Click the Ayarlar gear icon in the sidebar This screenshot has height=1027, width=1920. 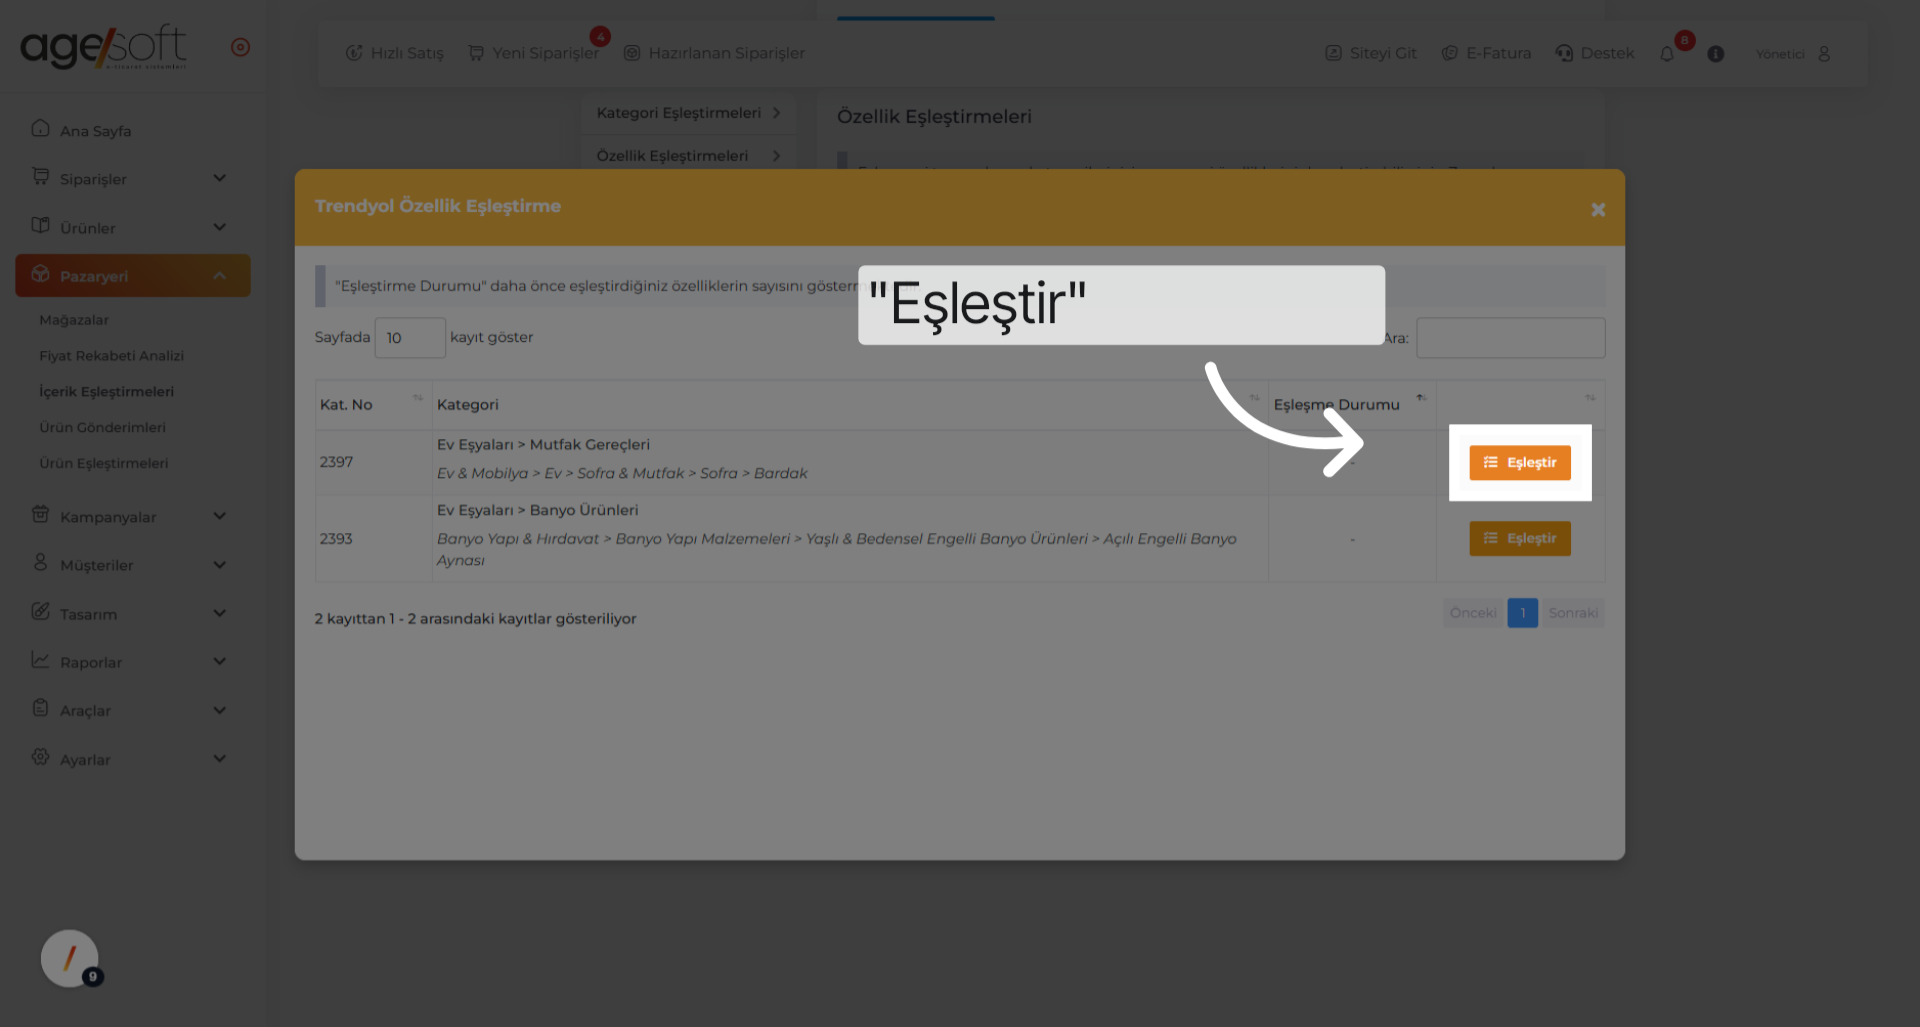point(40,757)
